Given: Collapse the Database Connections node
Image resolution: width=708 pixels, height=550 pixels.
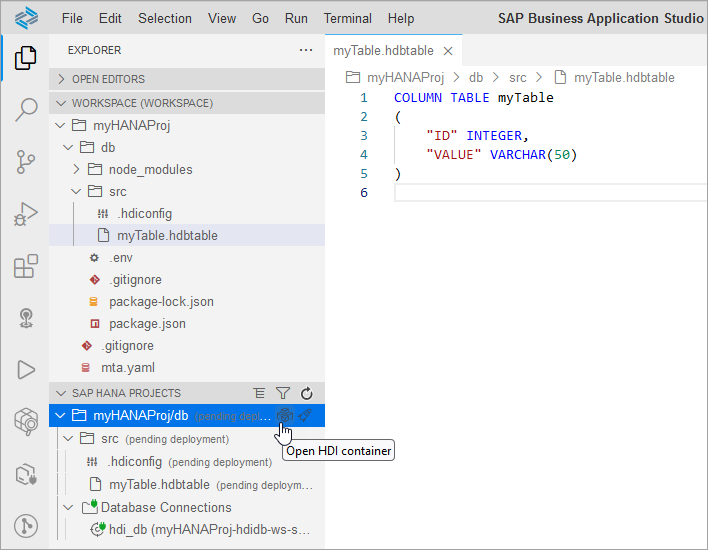Looking at the screenshot, I should point(68,508).
